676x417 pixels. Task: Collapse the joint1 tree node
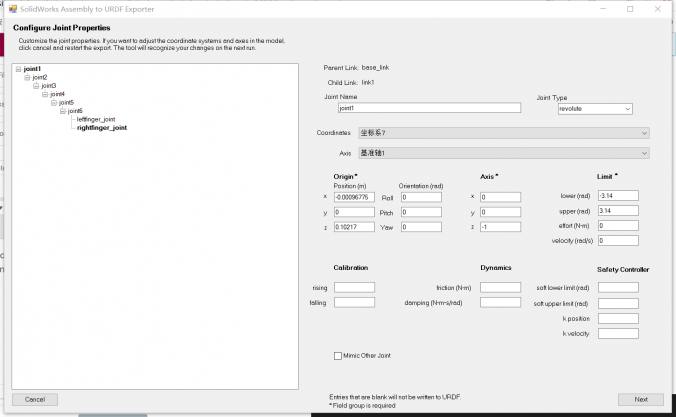(18, 69)
